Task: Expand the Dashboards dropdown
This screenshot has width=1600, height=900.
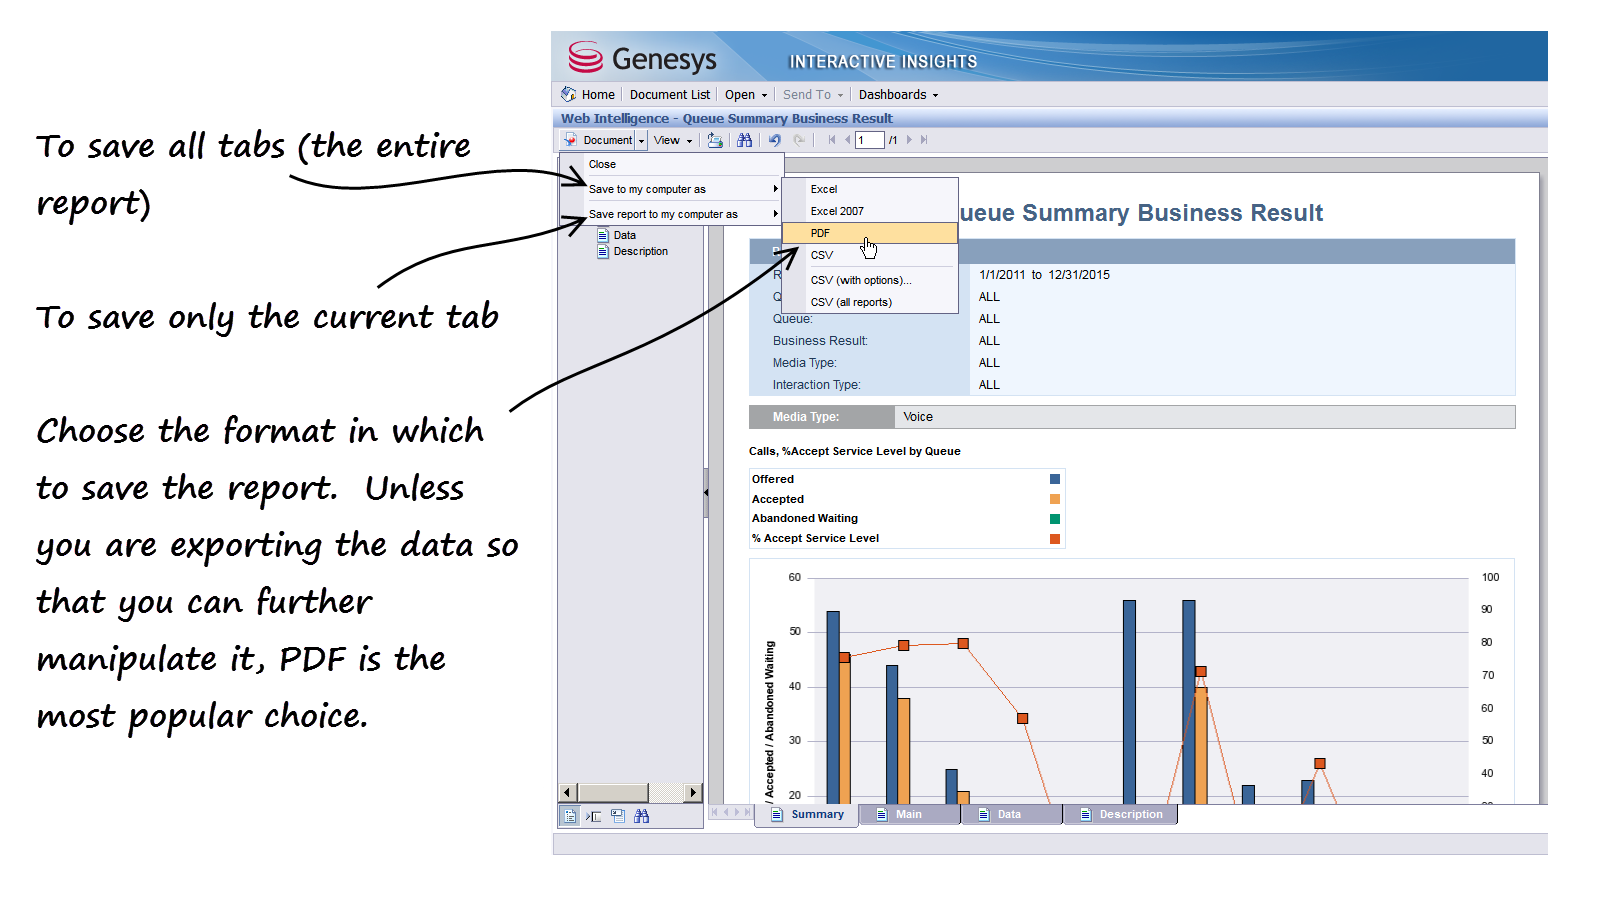Action: (x=898, y=95)
